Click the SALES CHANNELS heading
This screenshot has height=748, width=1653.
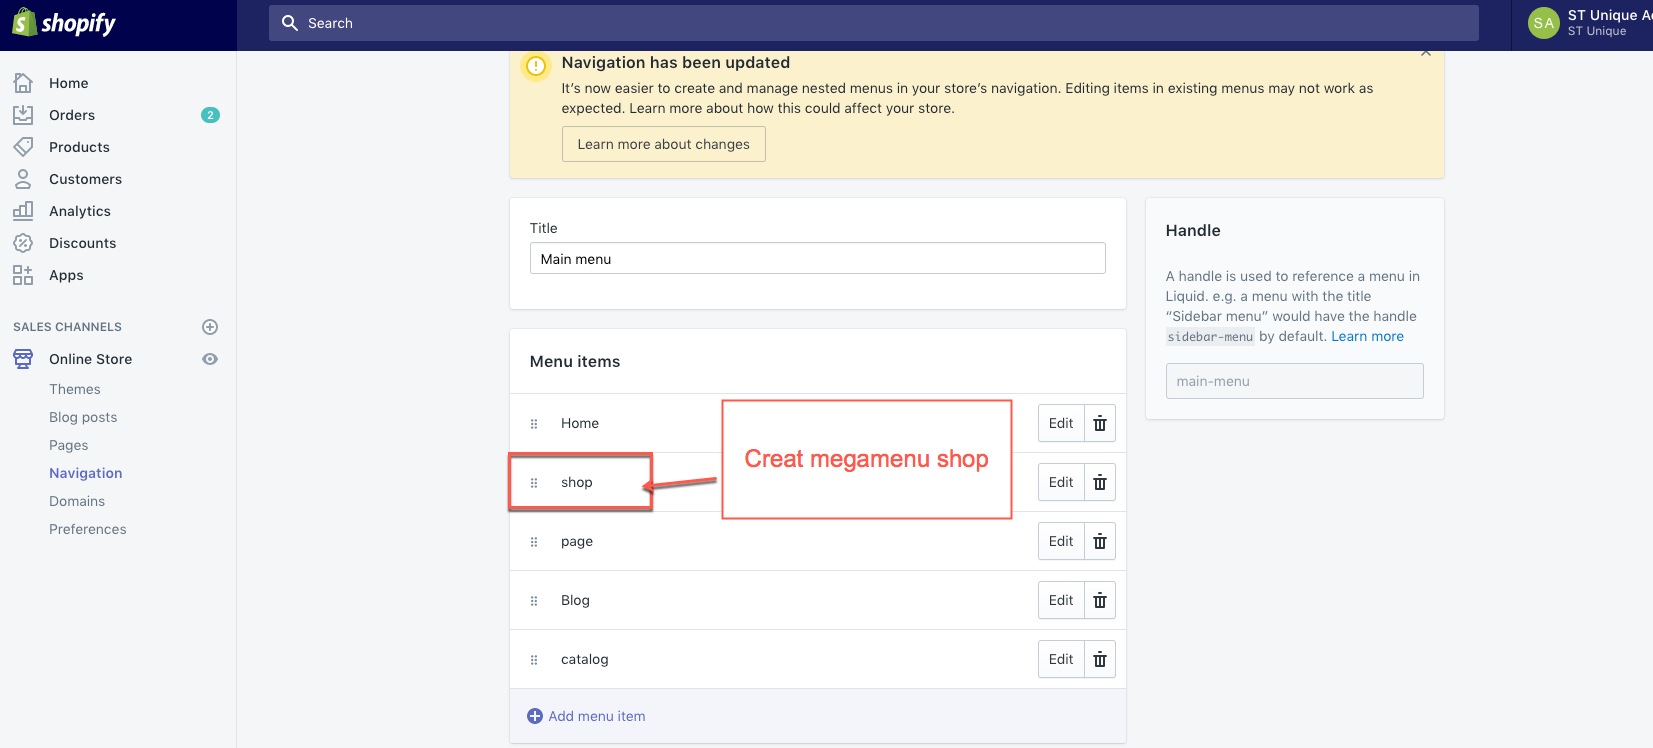pos(67,327)
